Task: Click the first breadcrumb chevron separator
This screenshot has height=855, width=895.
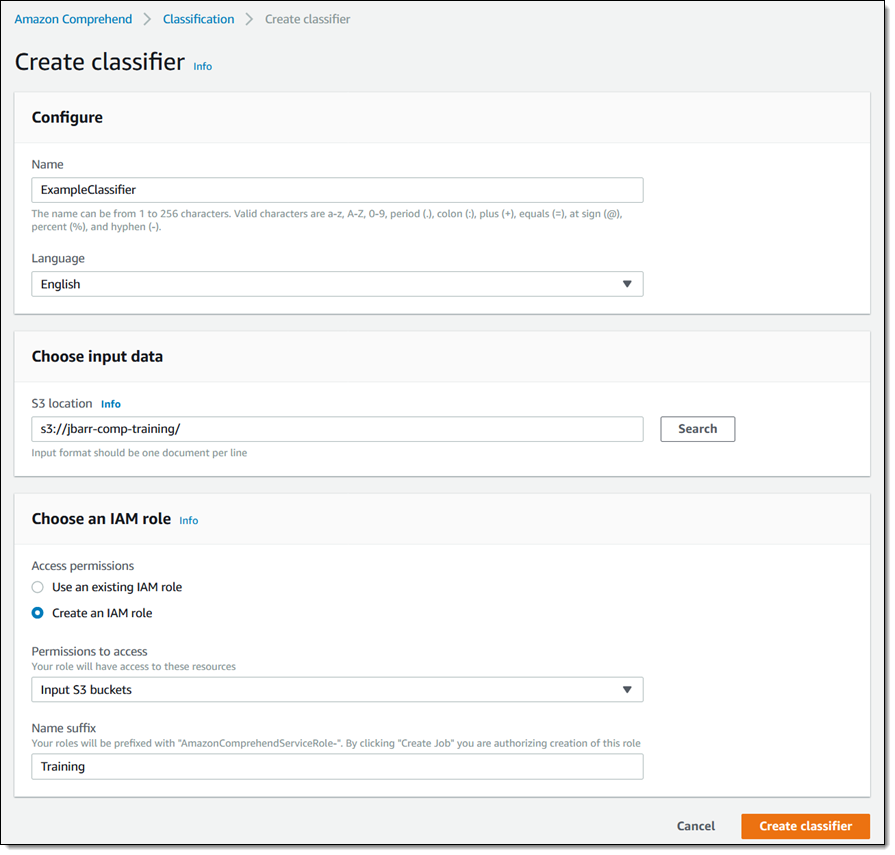Action: point(147,19)
